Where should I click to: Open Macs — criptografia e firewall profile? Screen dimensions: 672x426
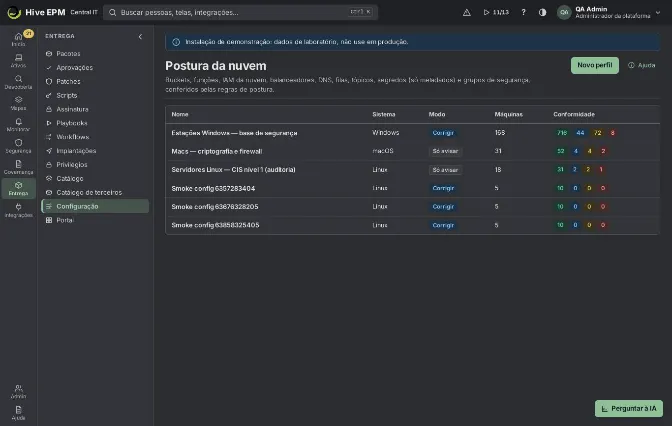point(216,151)
